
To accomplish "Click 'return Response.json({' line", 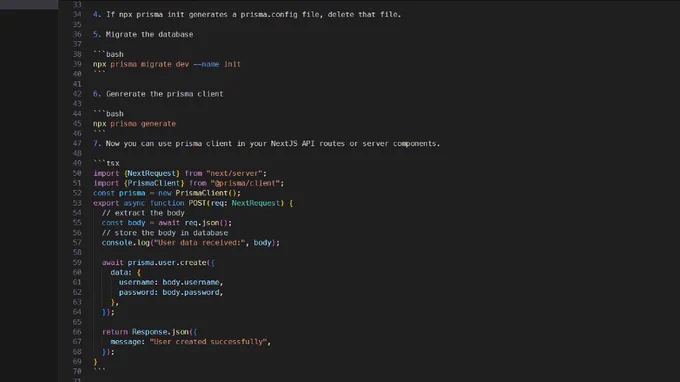I will click(150, 332).
